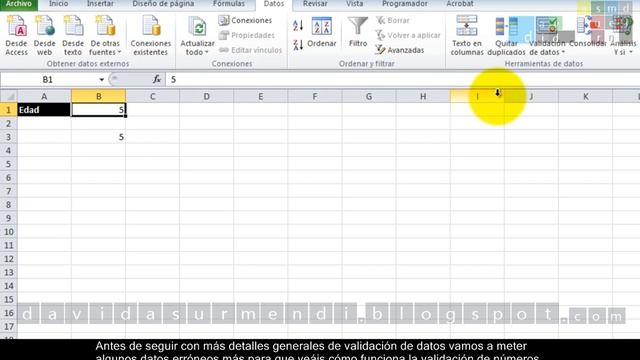This screenshot has width=640, height=360.
Task: Select row 3 header
Action: 9,137
